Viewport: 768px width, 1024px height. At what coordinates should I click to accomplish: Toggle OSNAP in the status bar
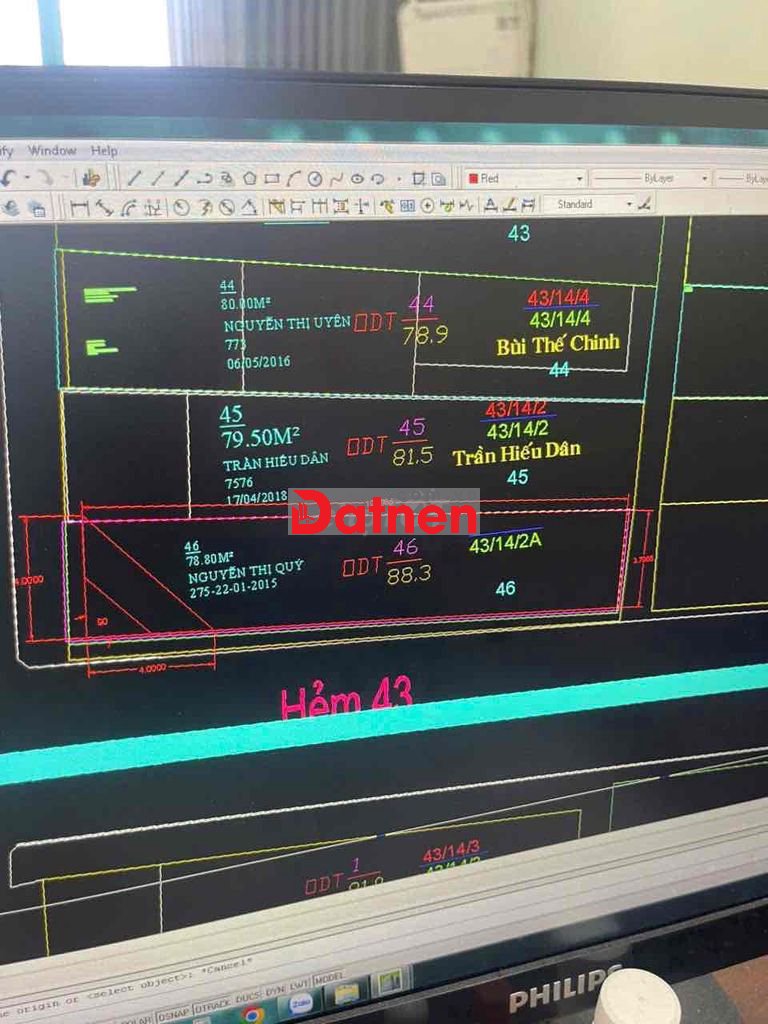click(172, 1012)
